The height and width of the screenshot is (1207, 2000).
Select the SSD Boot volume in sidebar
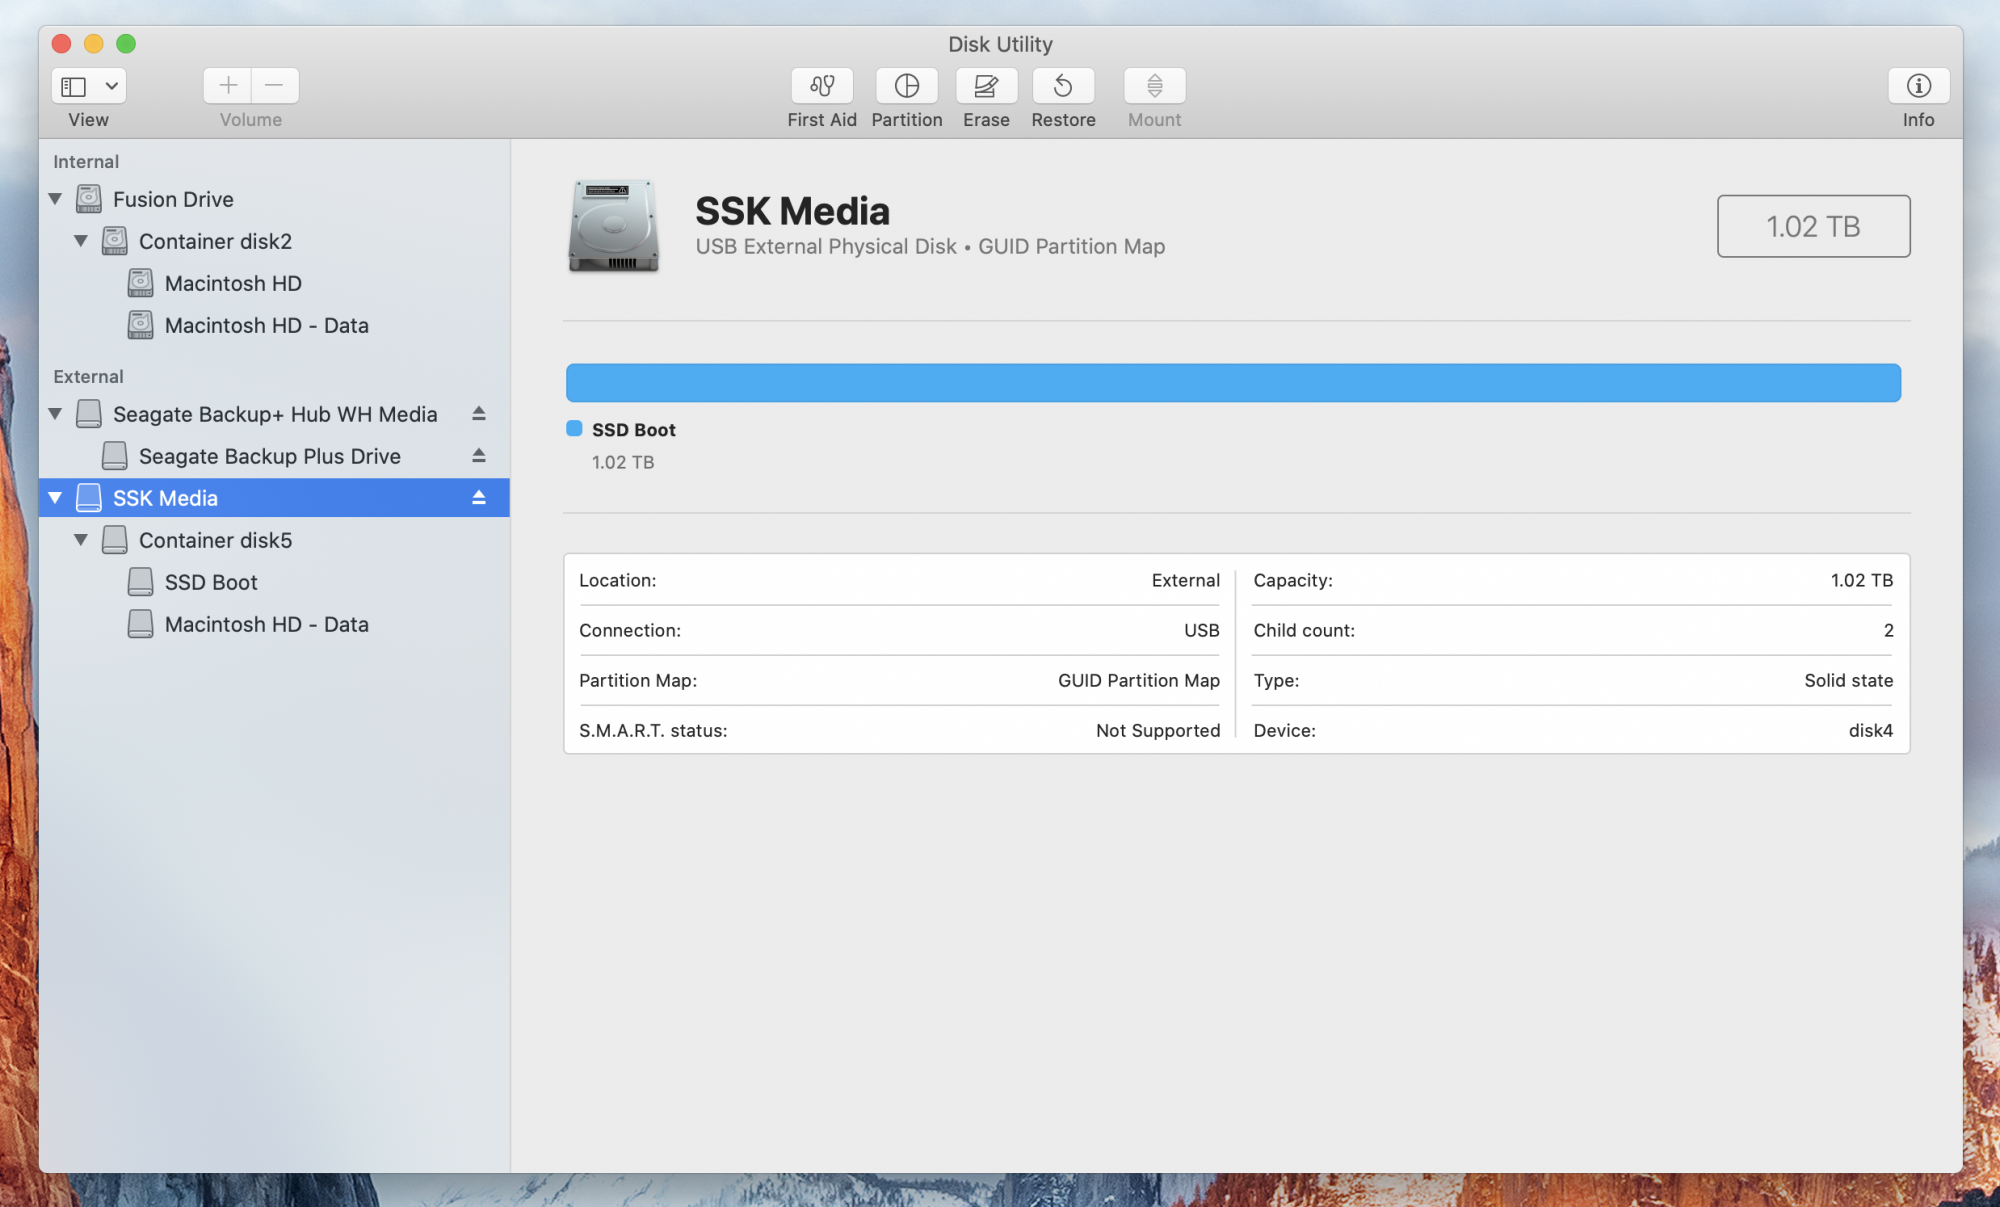tap(274, 582)
